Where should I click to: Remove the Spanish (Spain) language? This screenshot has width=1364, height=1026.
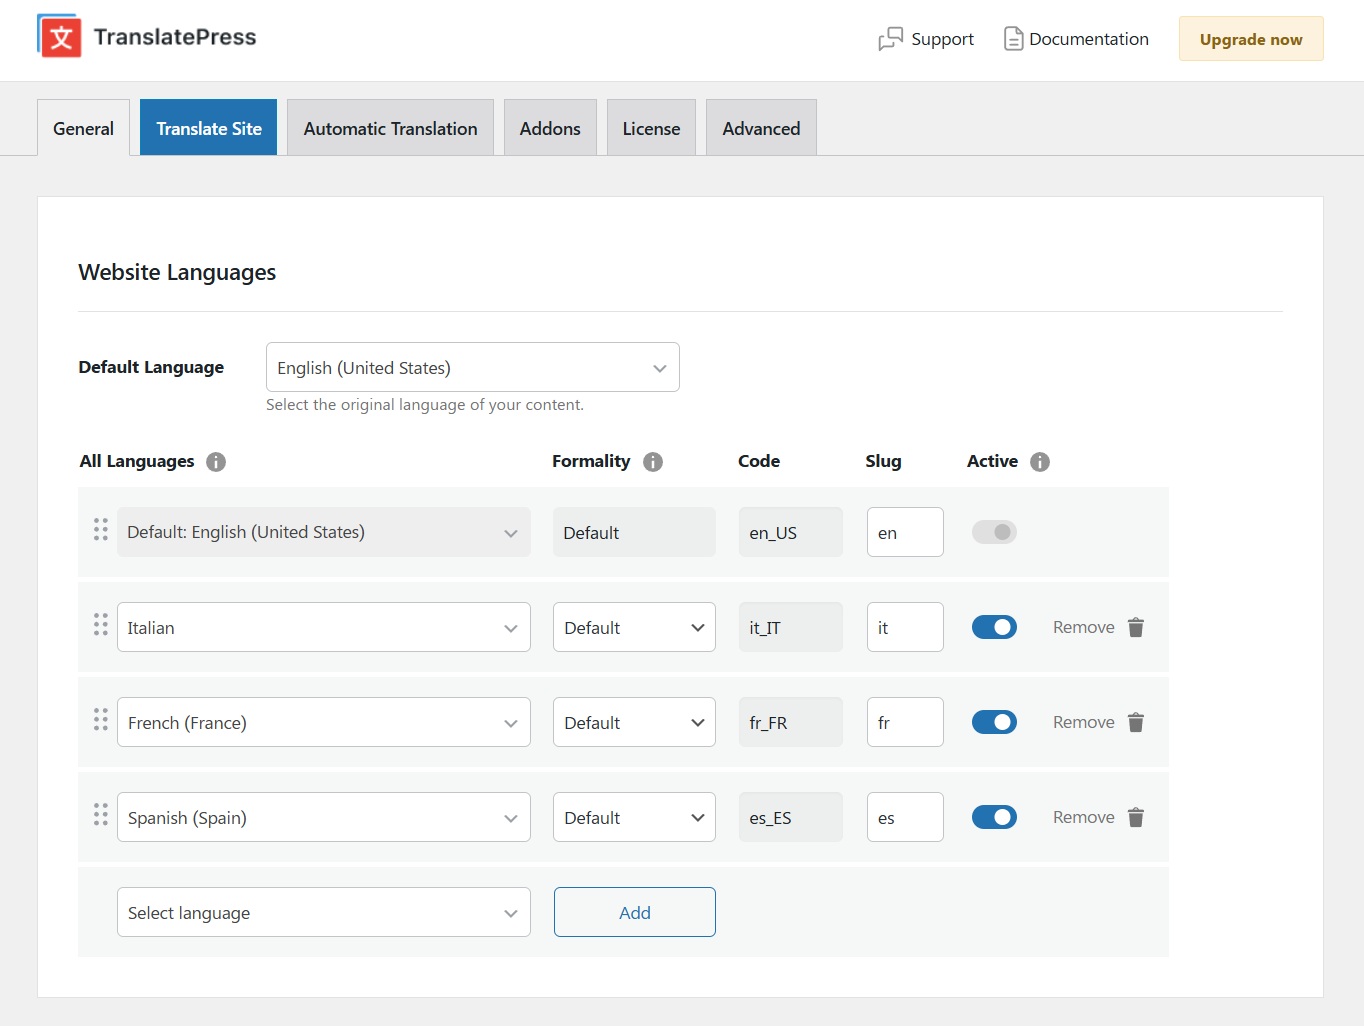(x=1098, y=817)
